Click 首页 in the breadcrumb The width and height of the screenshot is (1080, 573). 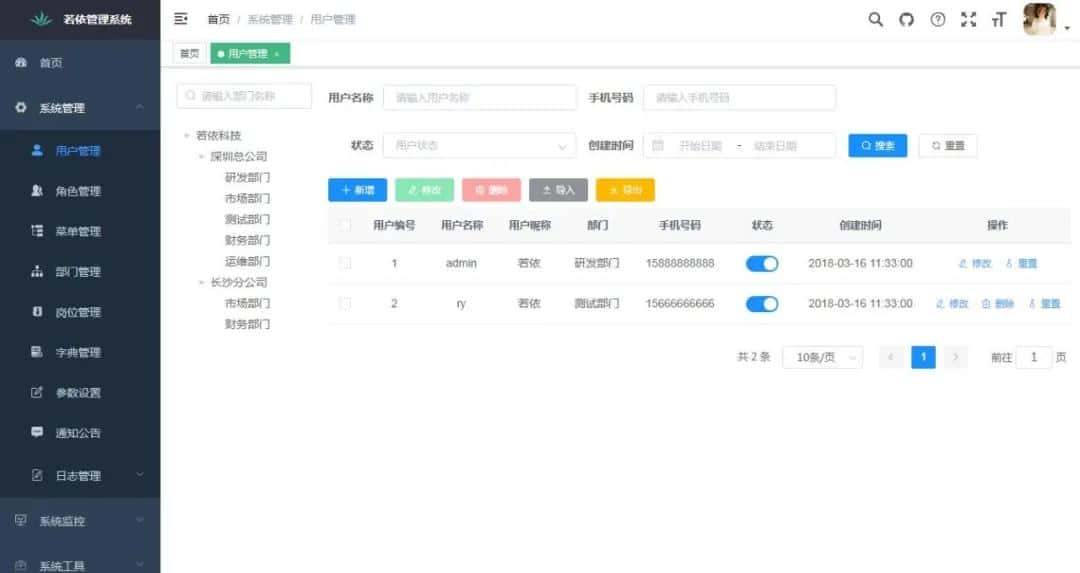tap(218, 19)
